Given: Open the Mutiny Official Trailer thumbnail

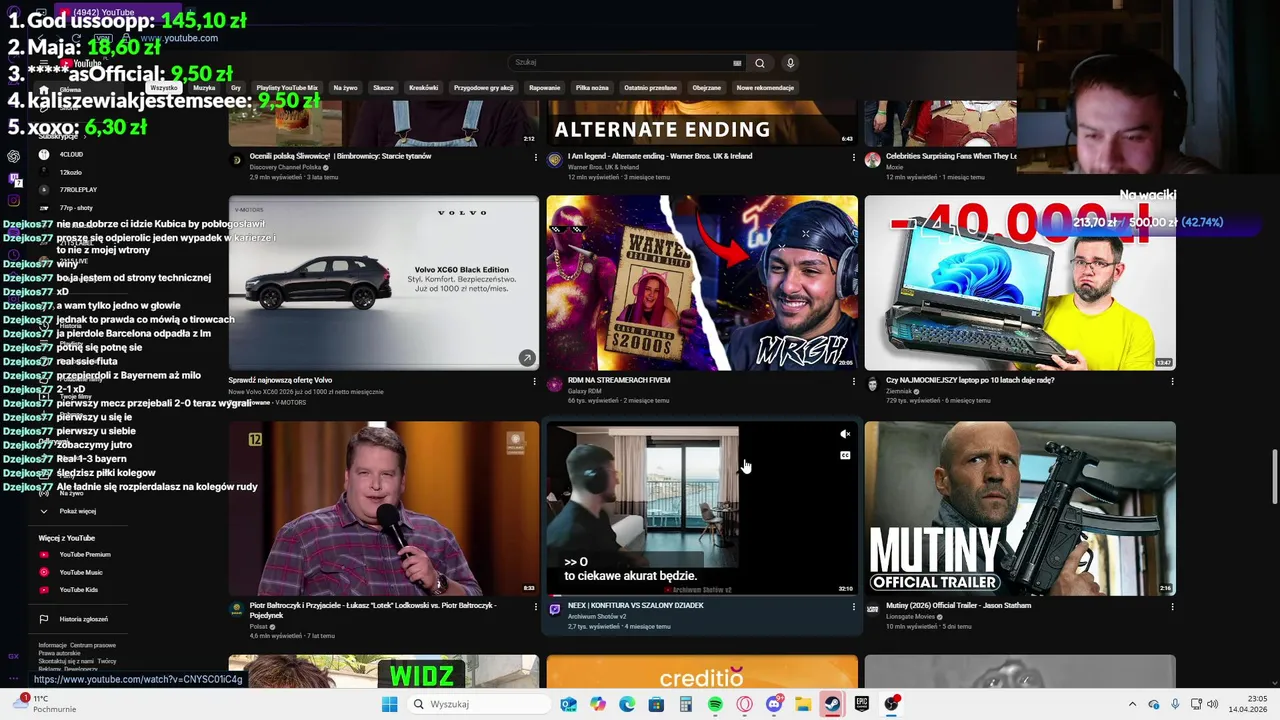Looking at the screenshot, I should [x=1020, y=508].
